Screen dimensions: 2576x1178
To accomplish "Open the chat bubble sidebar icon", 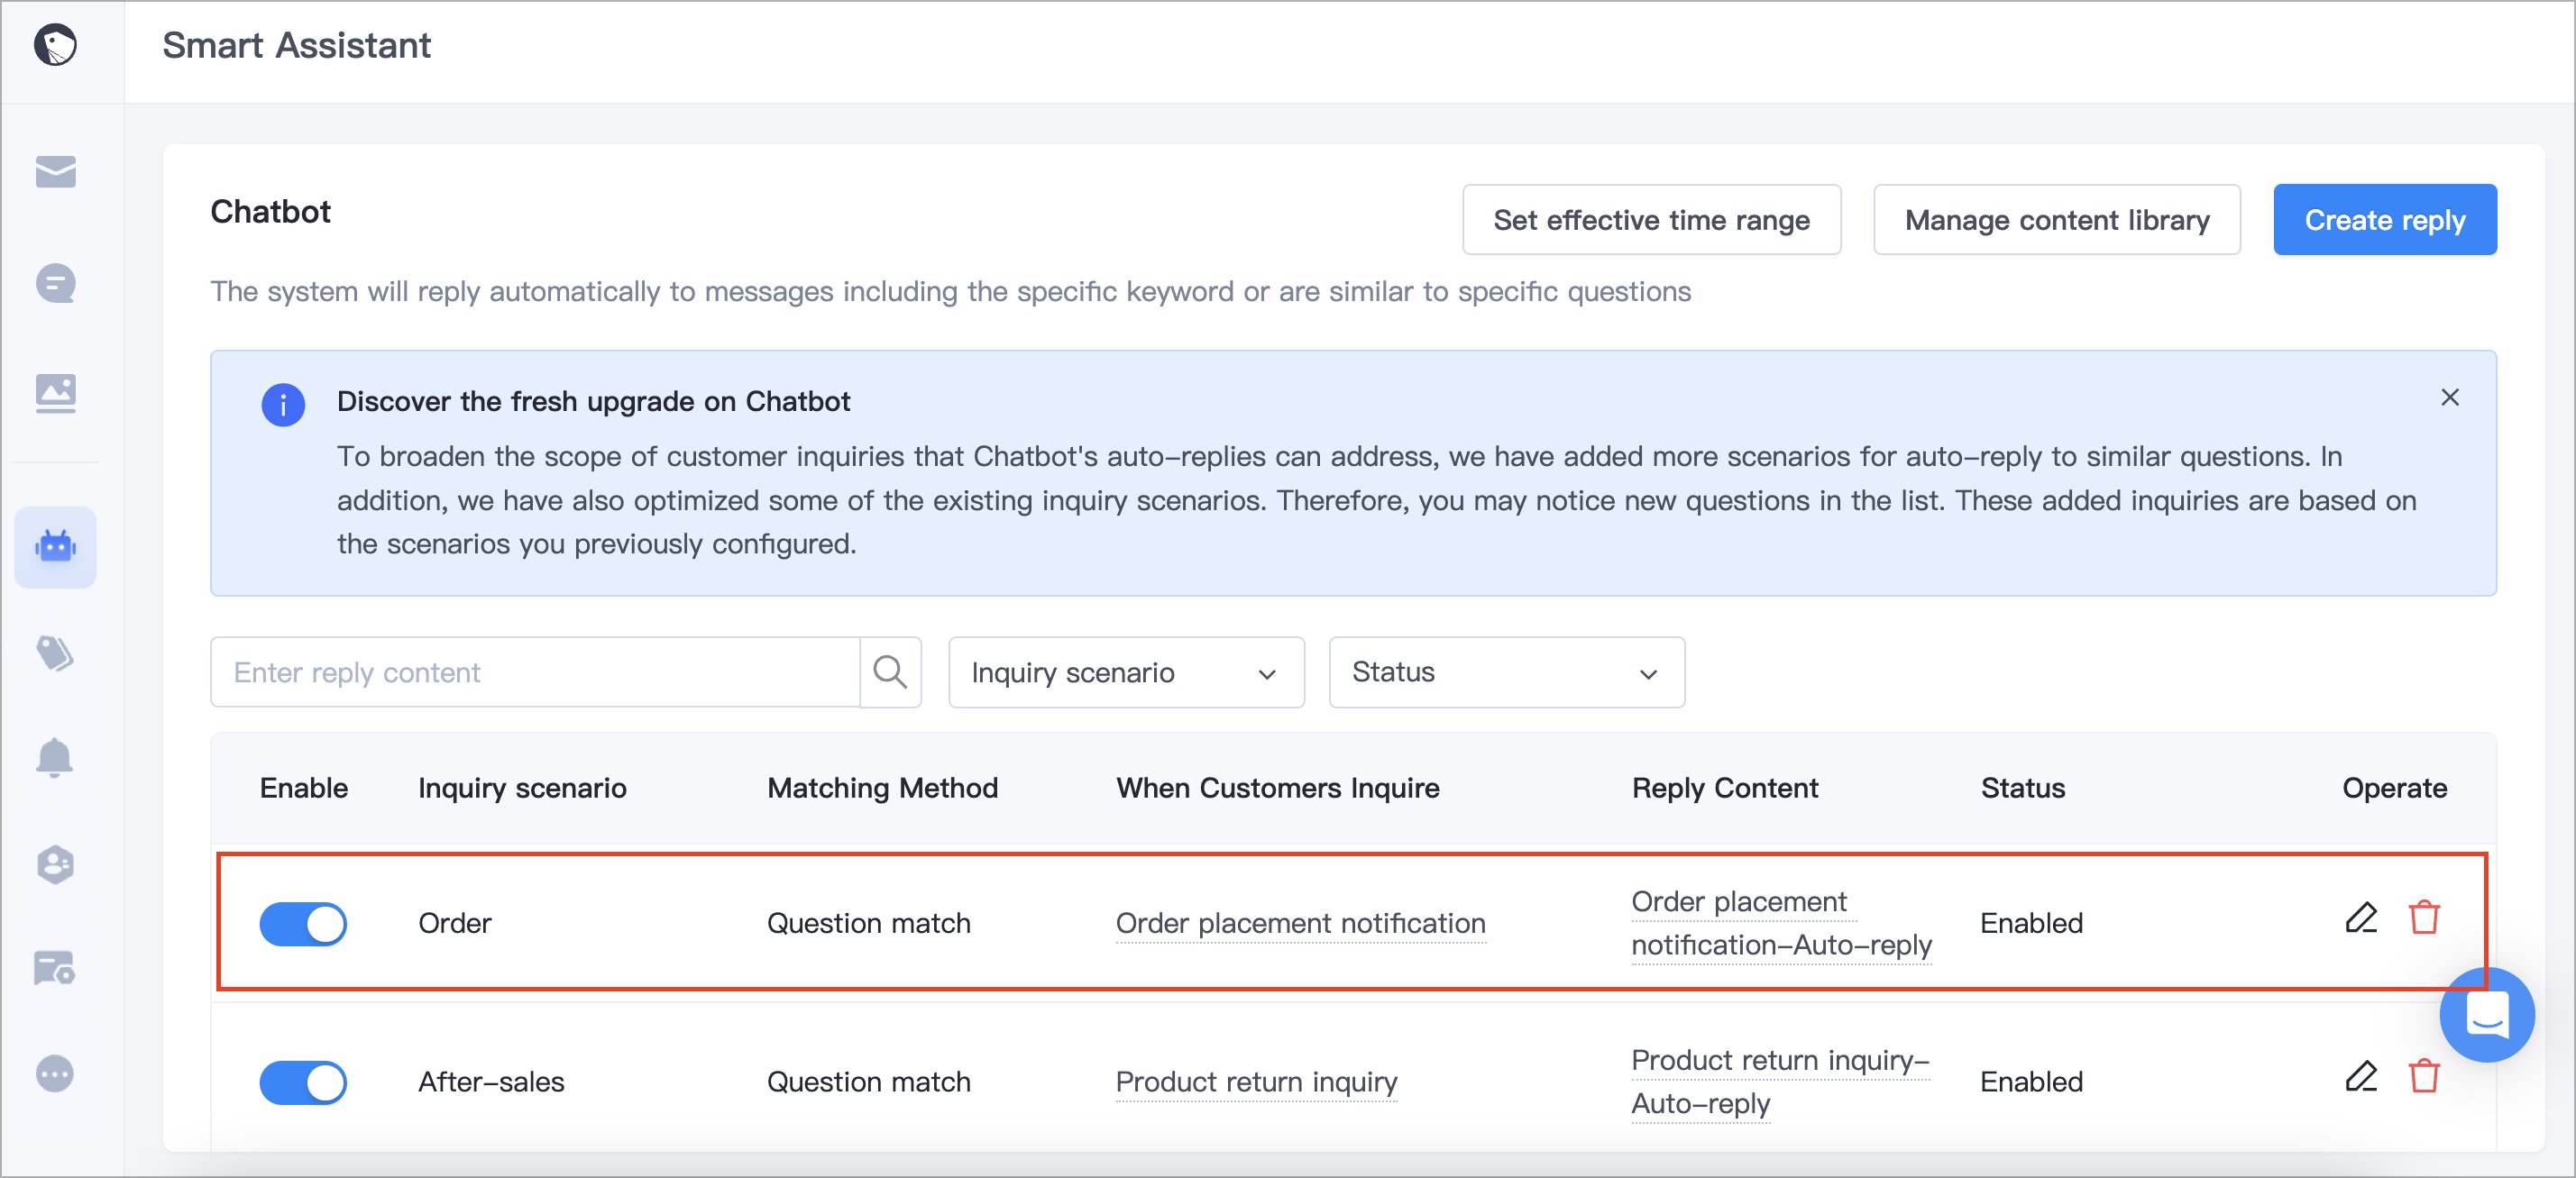I will pos(55,283).
